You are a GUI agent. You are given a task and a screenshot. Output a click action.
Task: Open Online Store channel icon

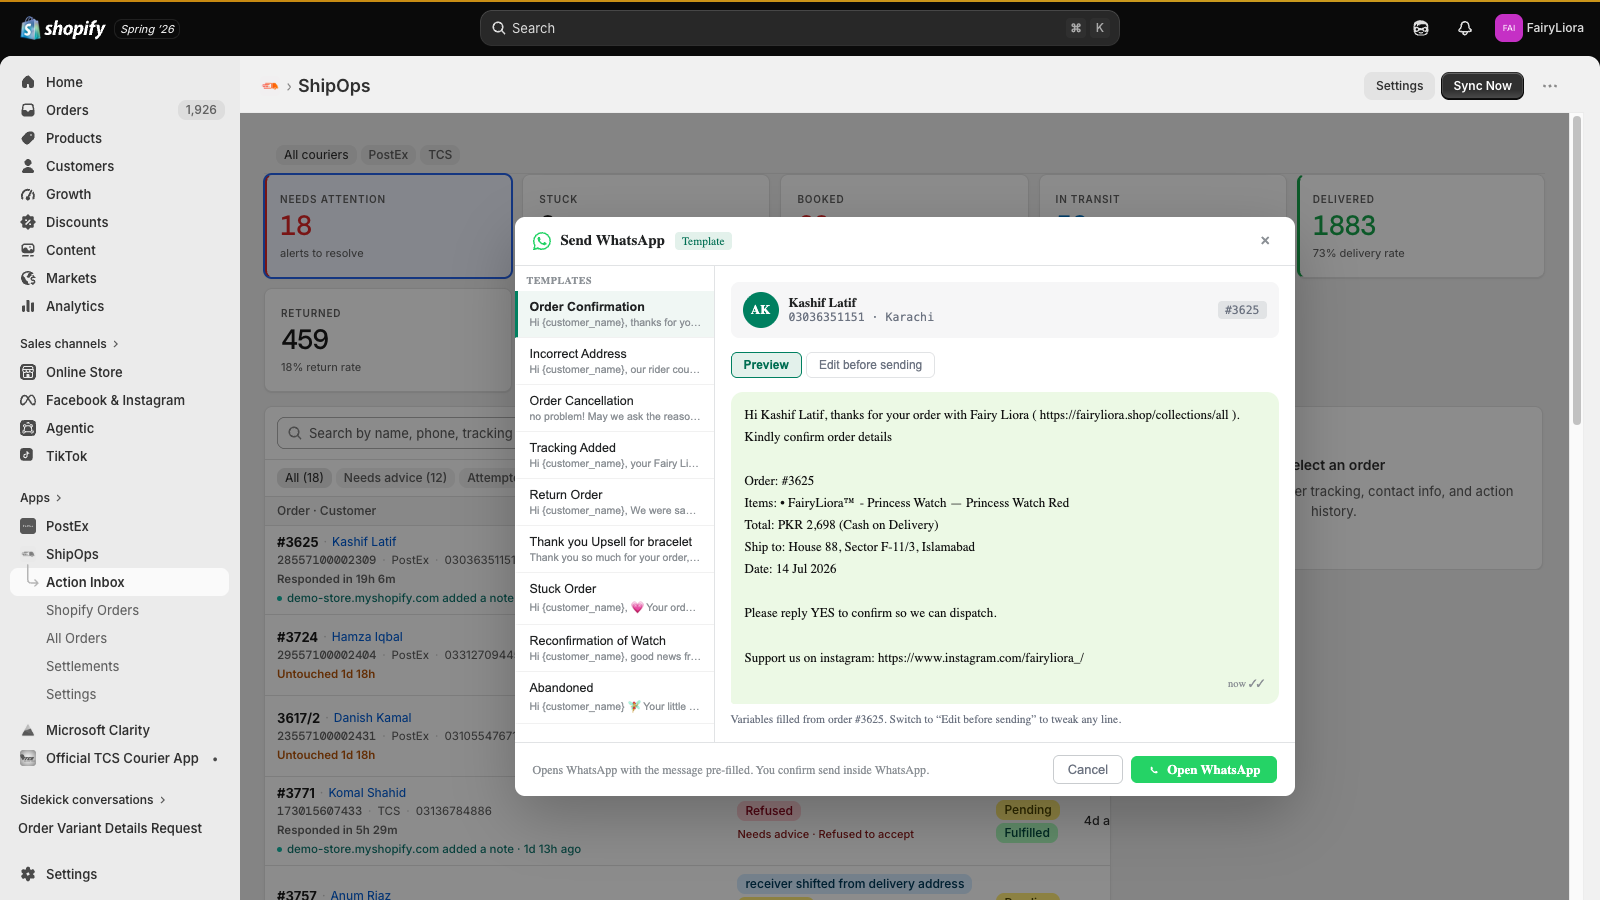pyautogui.click(x=28, y=372)
